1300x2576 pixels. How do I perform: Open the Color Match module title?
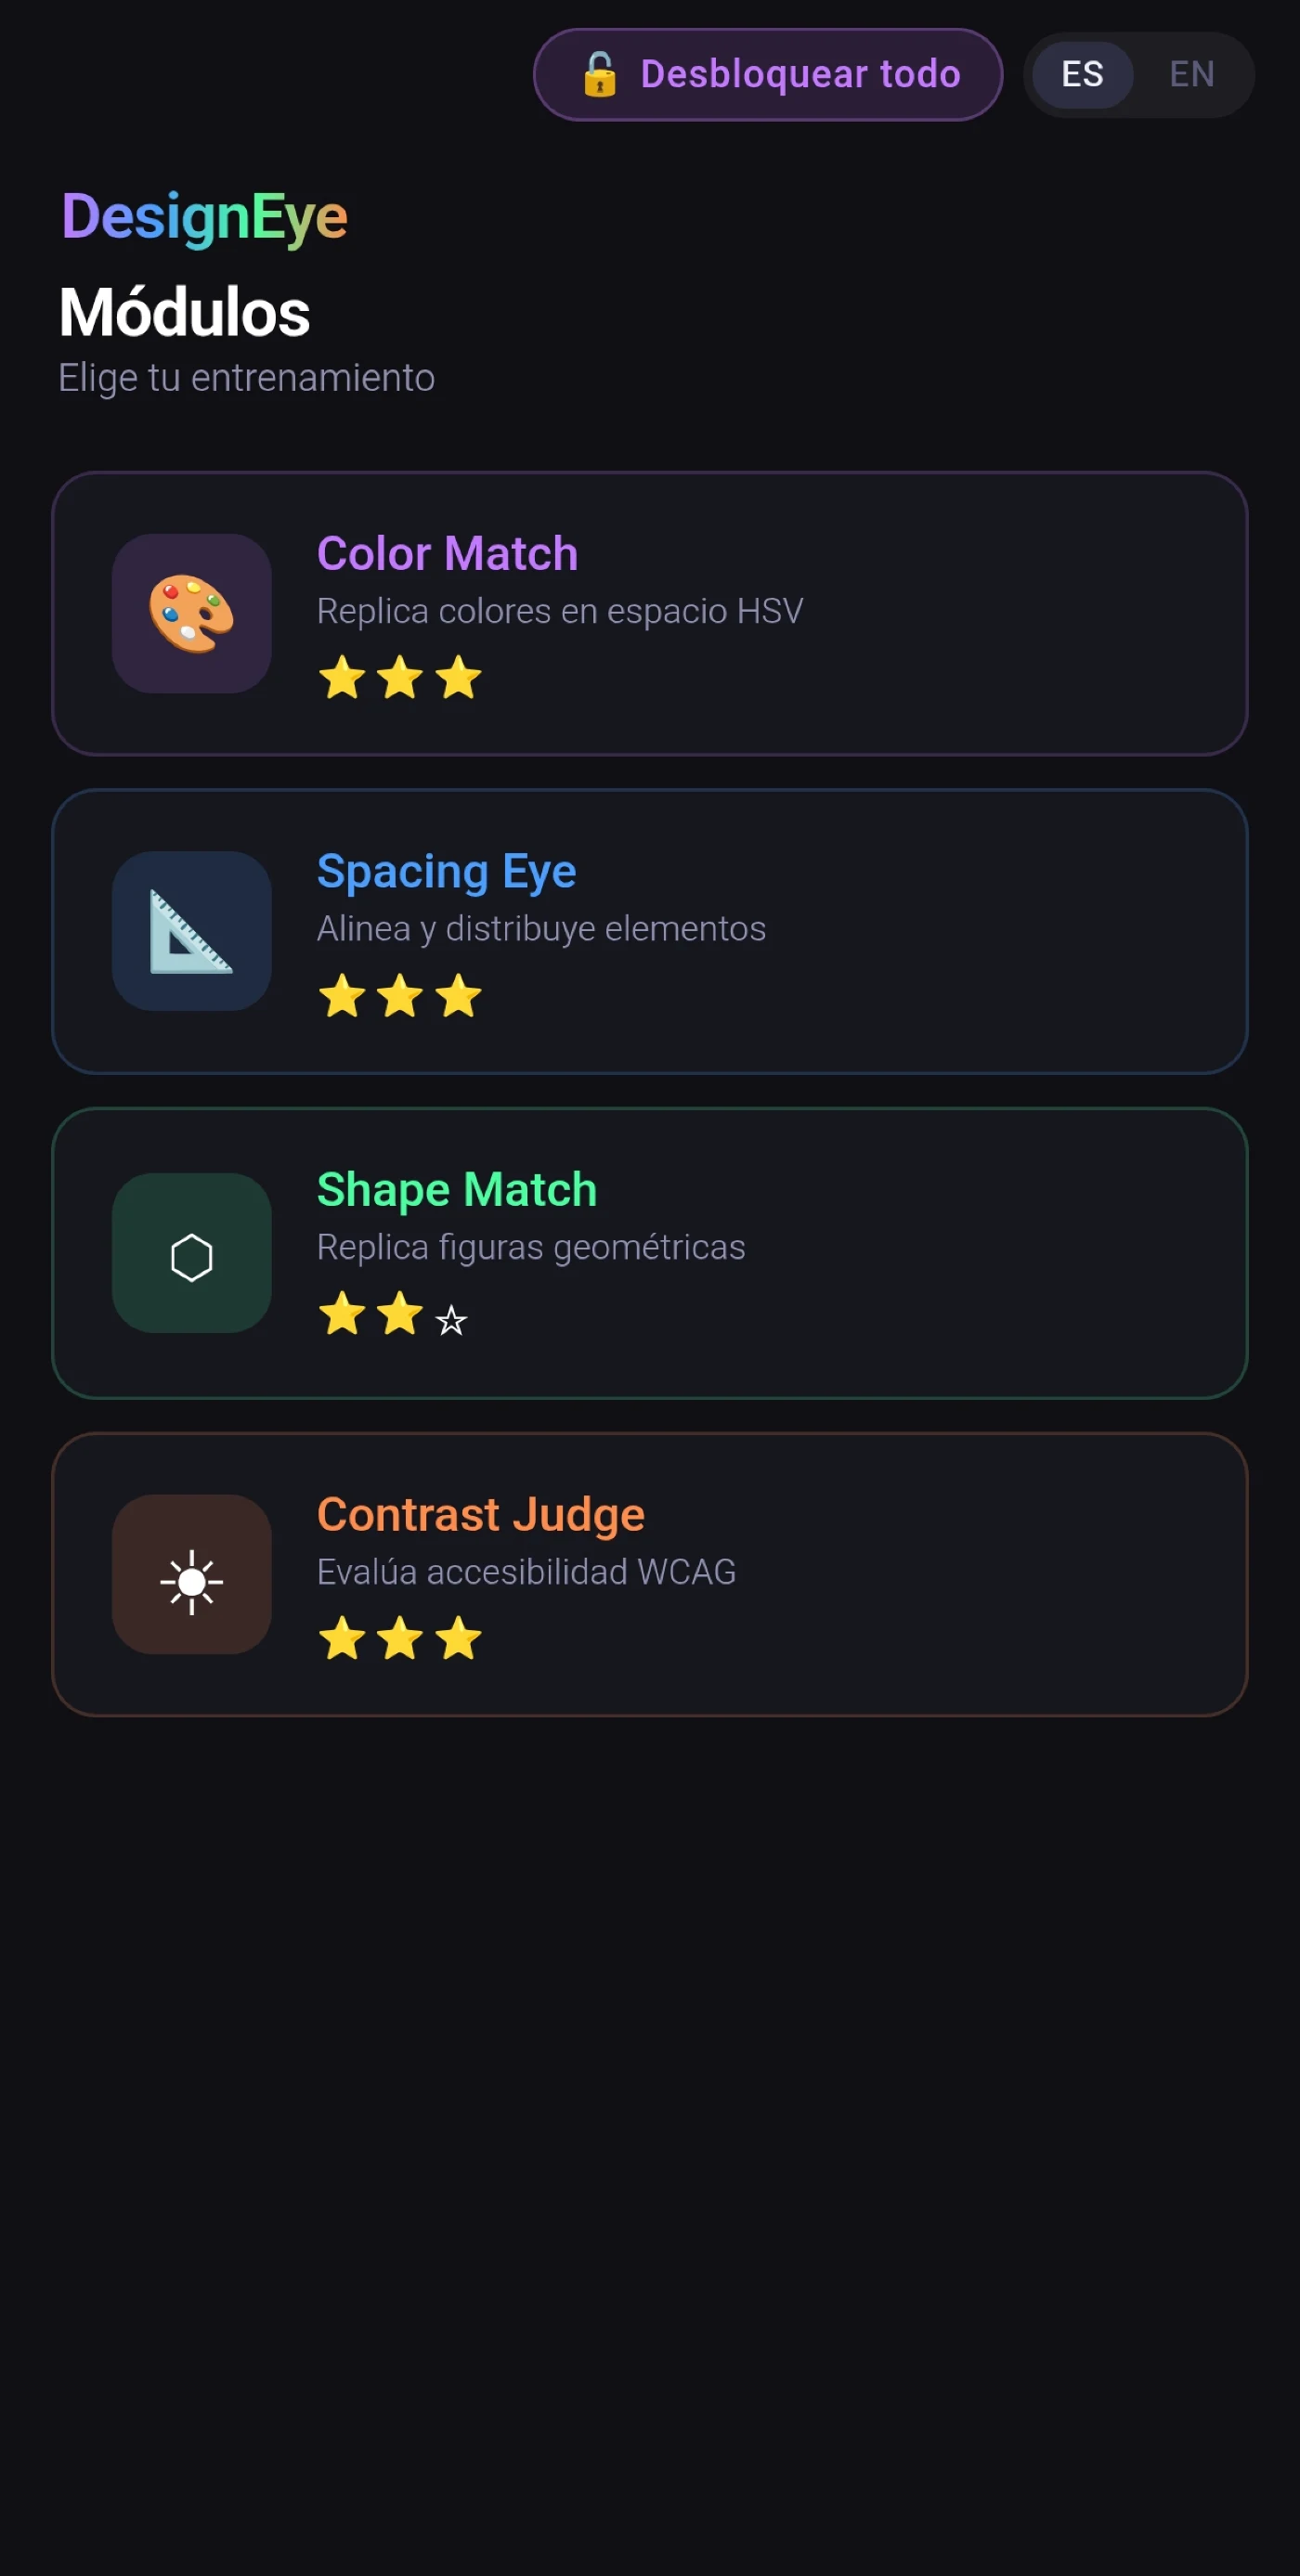point(447,554)
